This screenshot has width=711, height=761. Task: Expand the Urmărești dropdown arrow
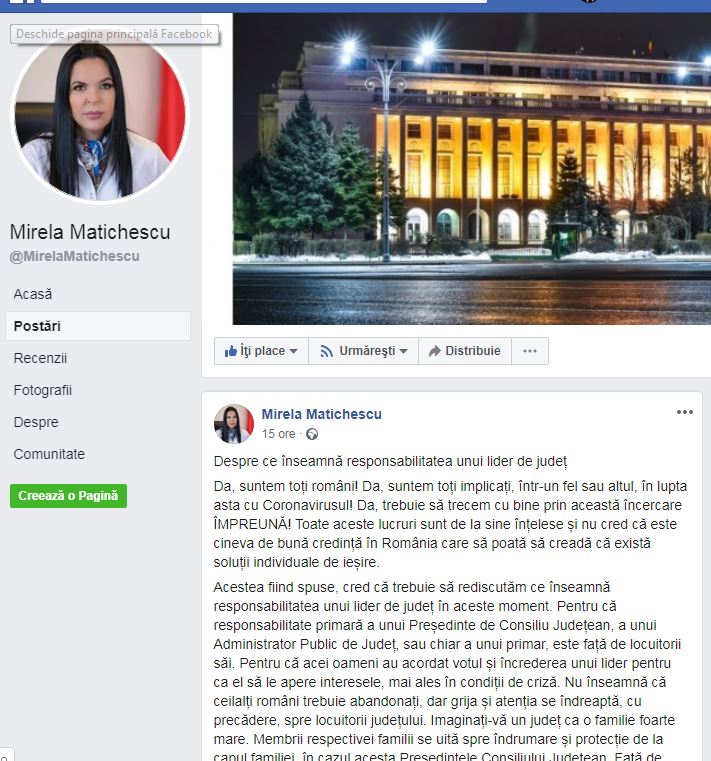(x=403, y=351)
